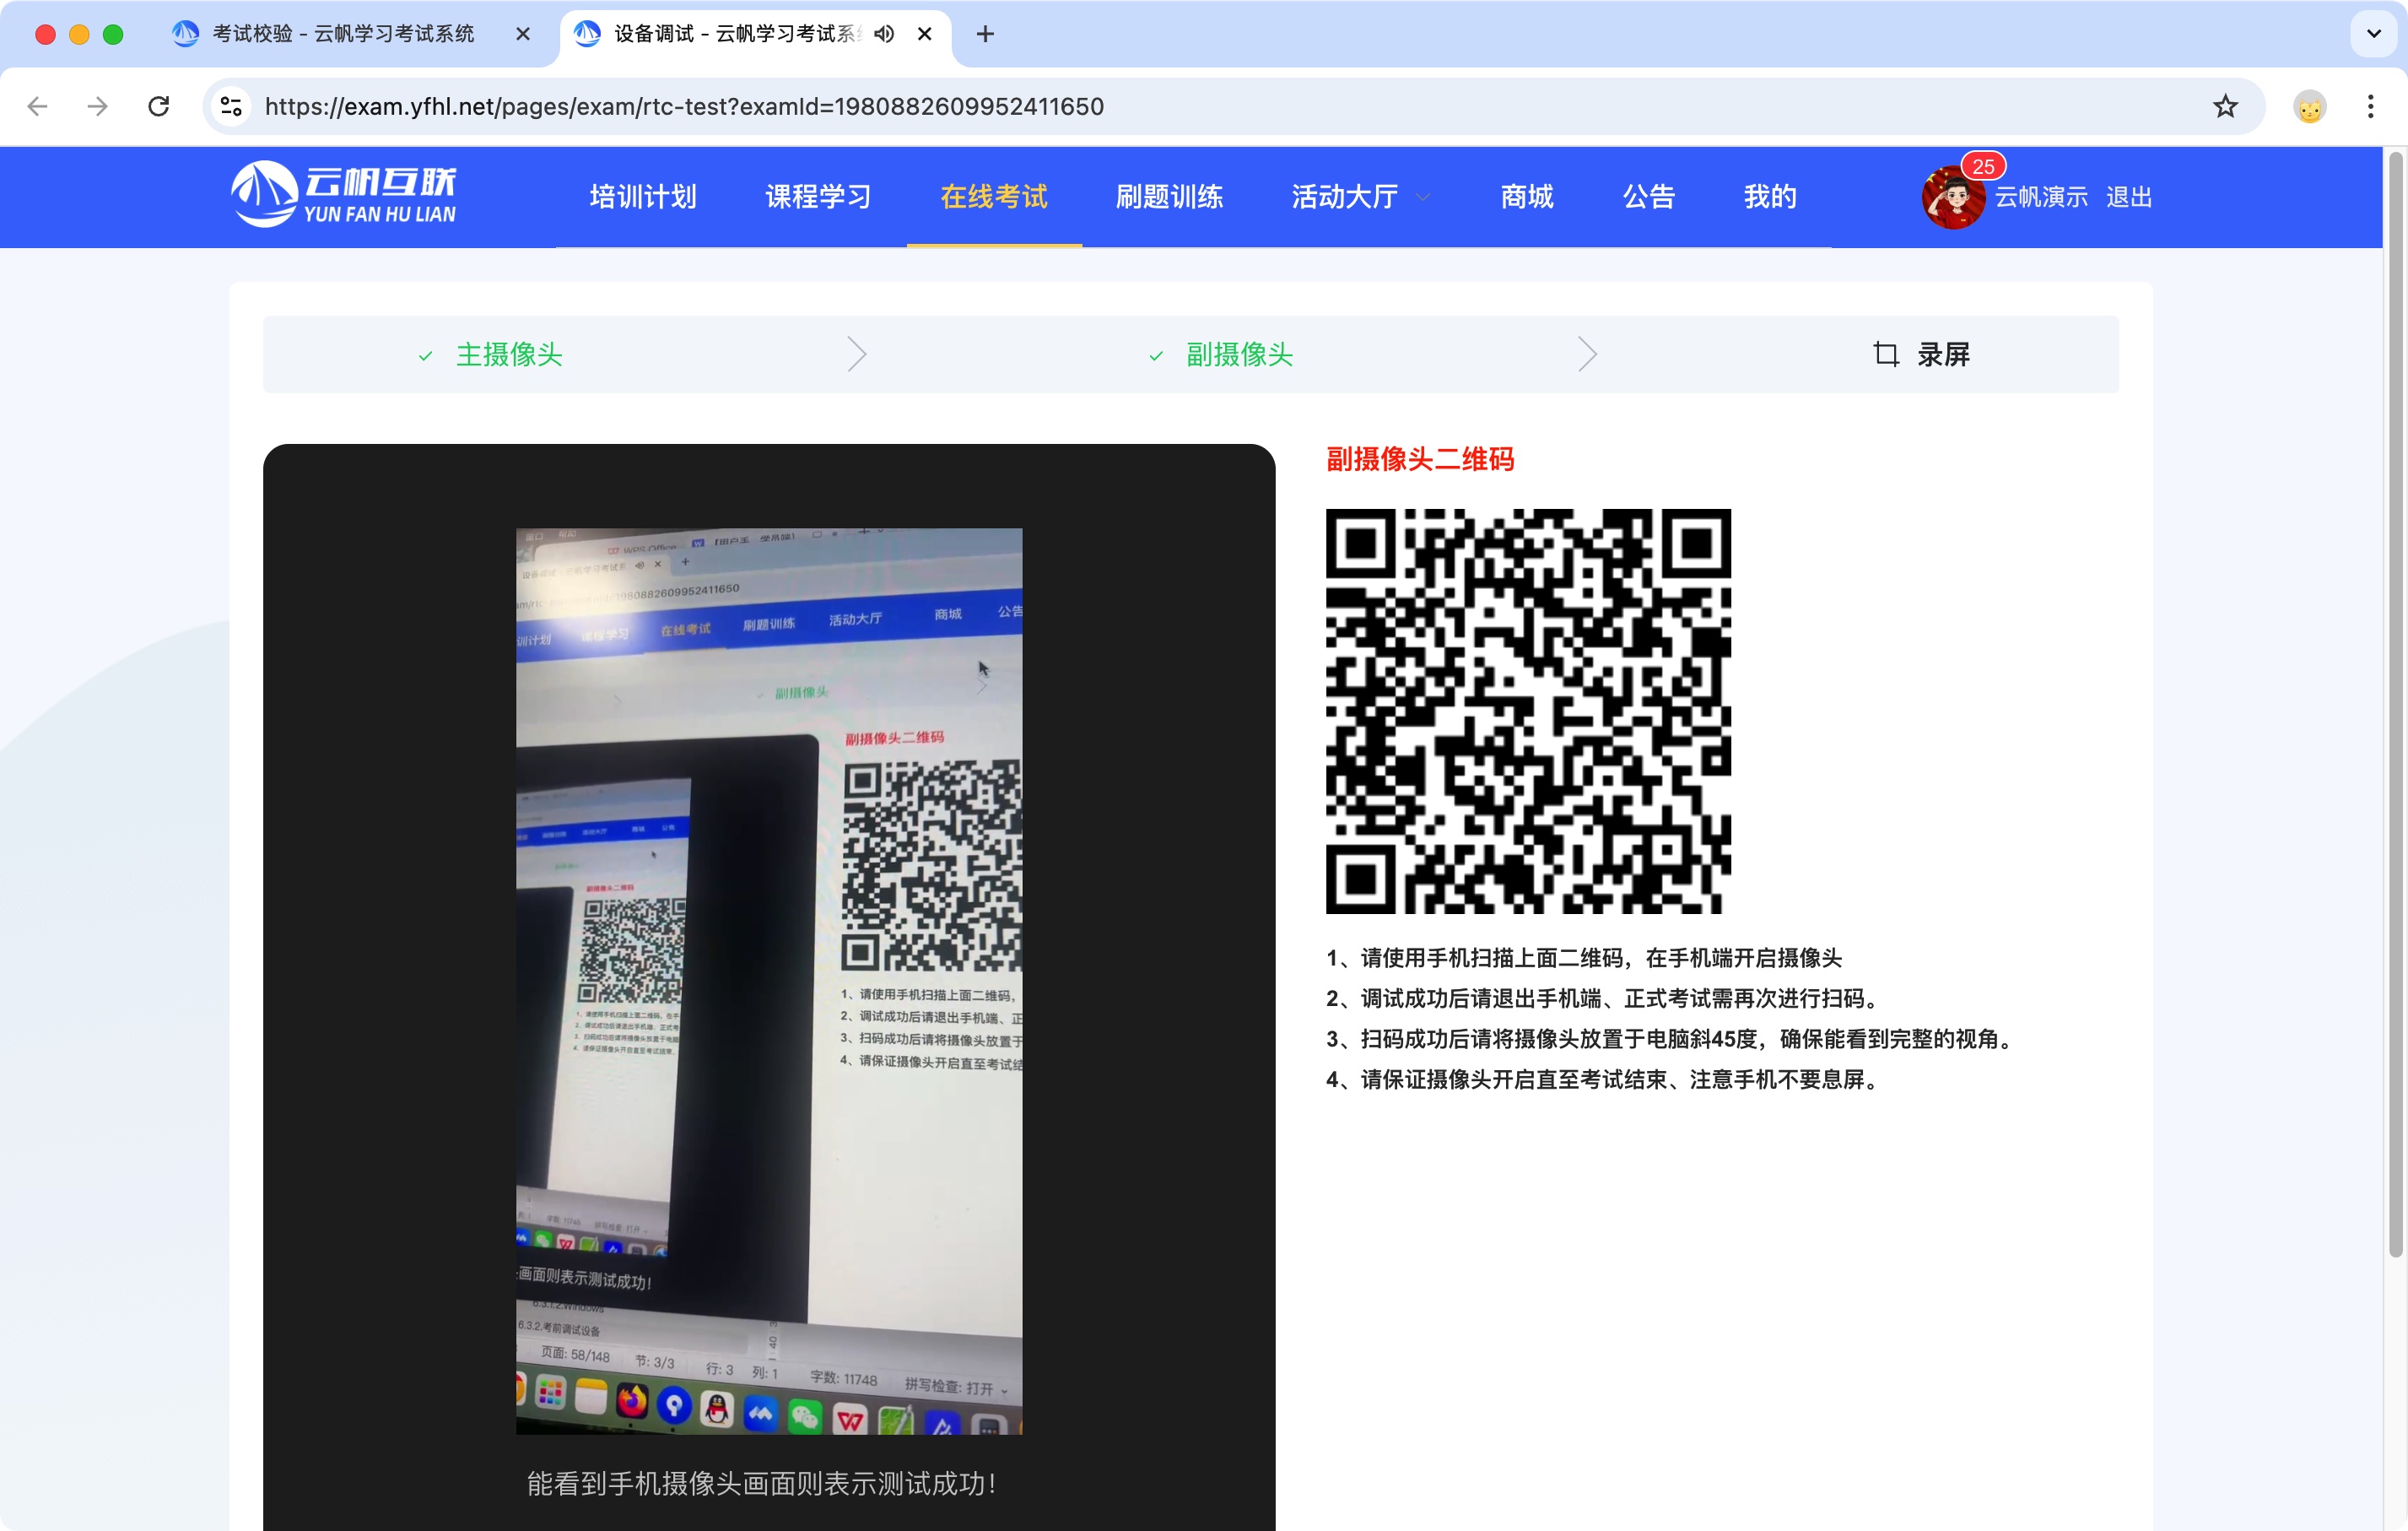The image size is (2408, 1531).
Task: Click the back navigation arrow
Action: pyautogui.click(x=38, y=106)
